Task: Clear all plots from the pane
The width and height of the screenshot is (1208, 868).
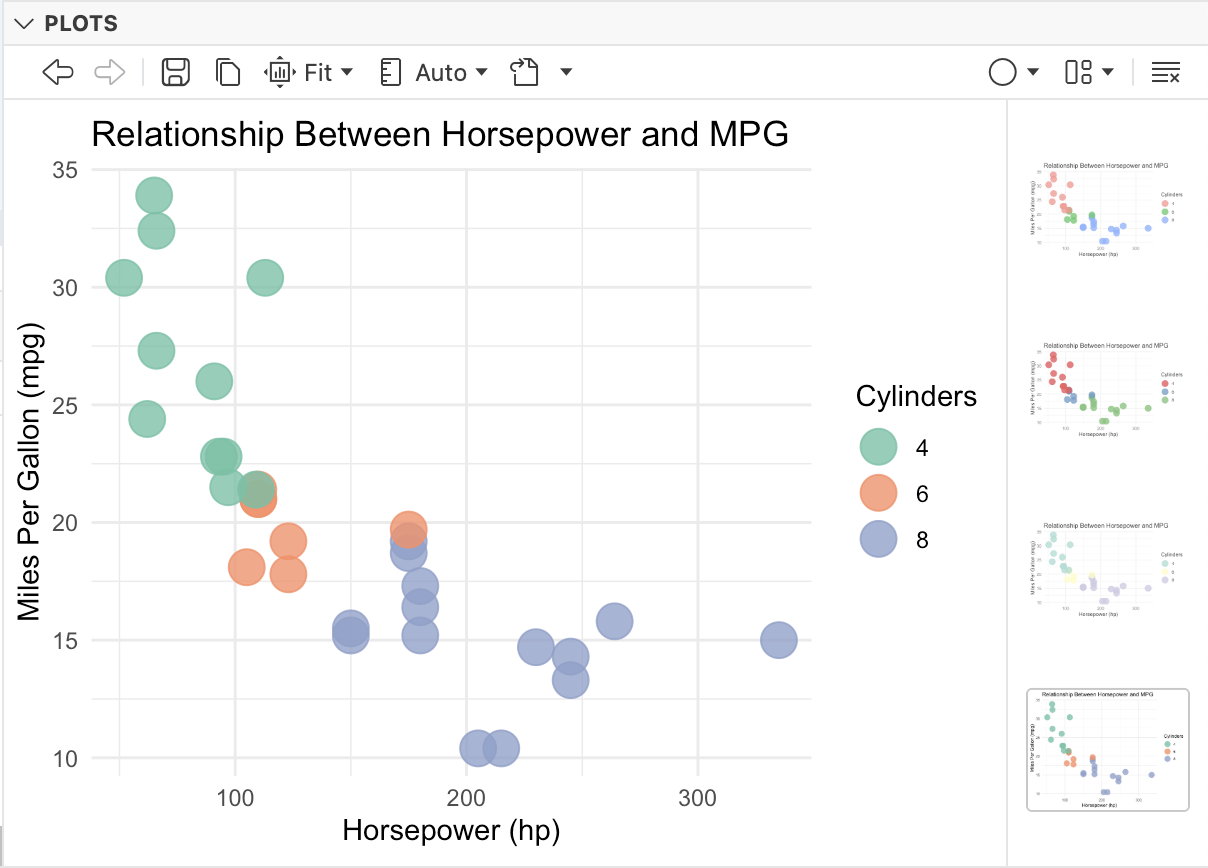Action: point(1166,72)
